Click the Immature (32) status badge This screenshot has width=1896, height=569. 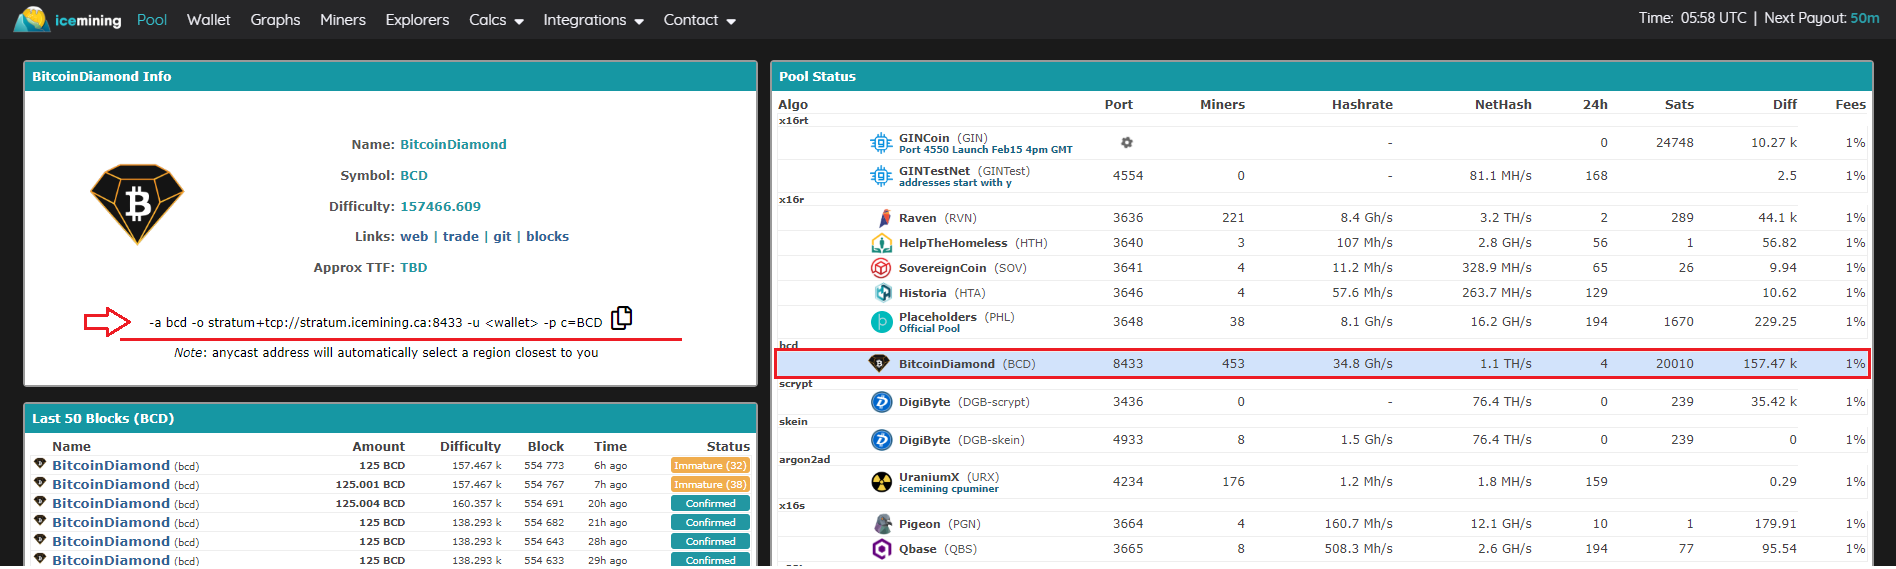tap(710, 465)
